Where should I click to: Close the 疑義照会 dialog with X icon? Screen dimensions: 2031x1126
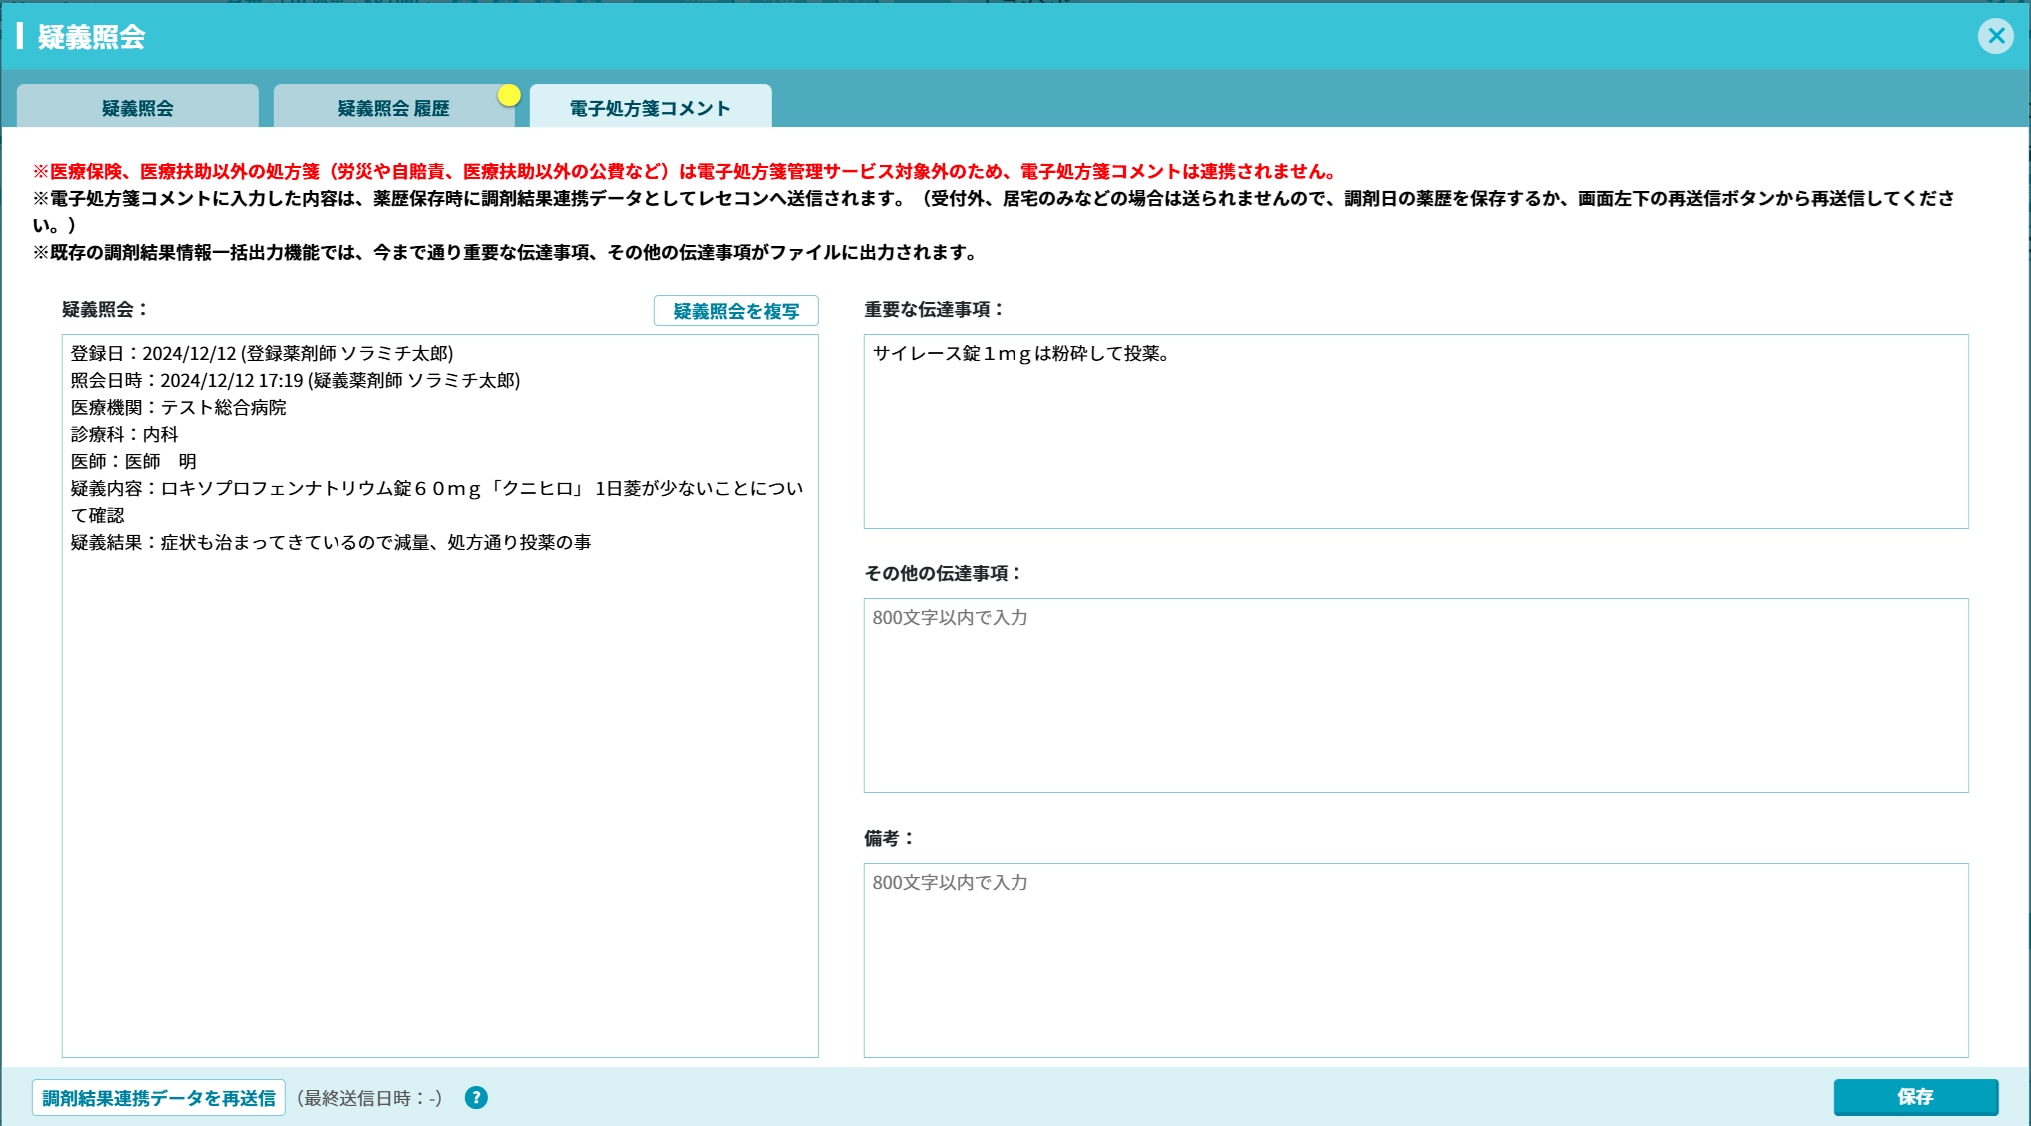point(1995,37)
